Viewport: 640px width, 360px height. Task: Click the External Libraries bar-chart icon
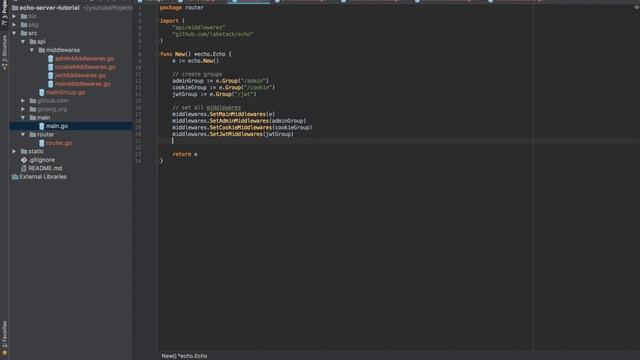15,177
